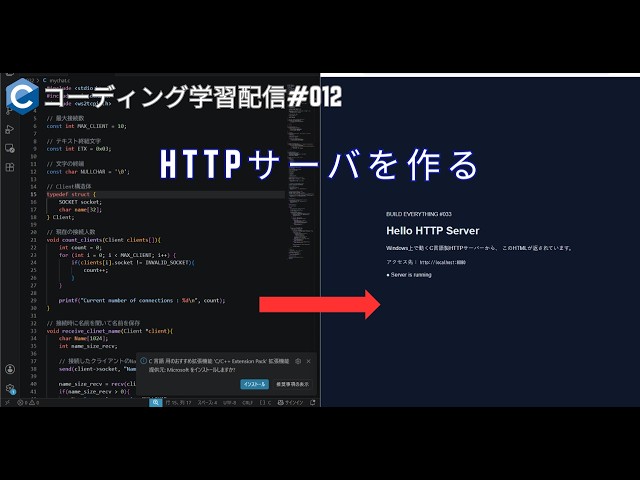Open the Accounts menu in activity bar

[10, 369]
